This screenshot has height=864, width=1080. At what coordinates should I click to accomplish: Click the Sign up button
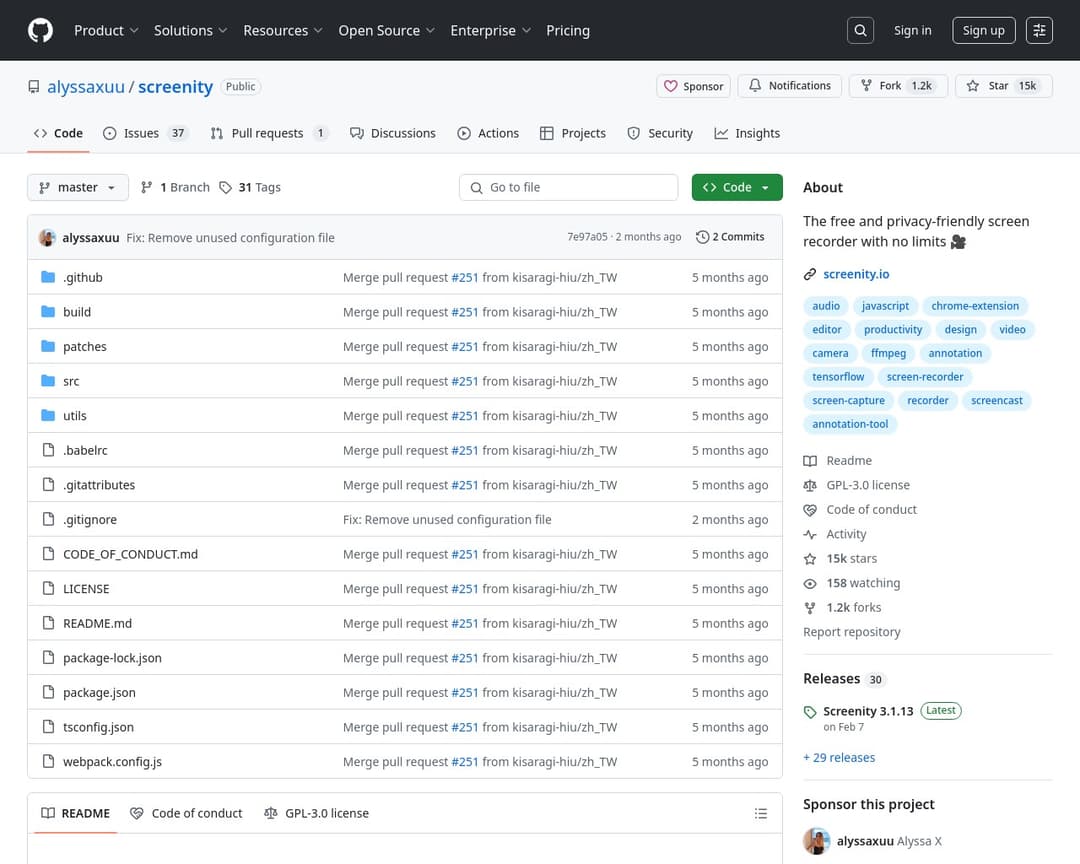click(984, 30)
